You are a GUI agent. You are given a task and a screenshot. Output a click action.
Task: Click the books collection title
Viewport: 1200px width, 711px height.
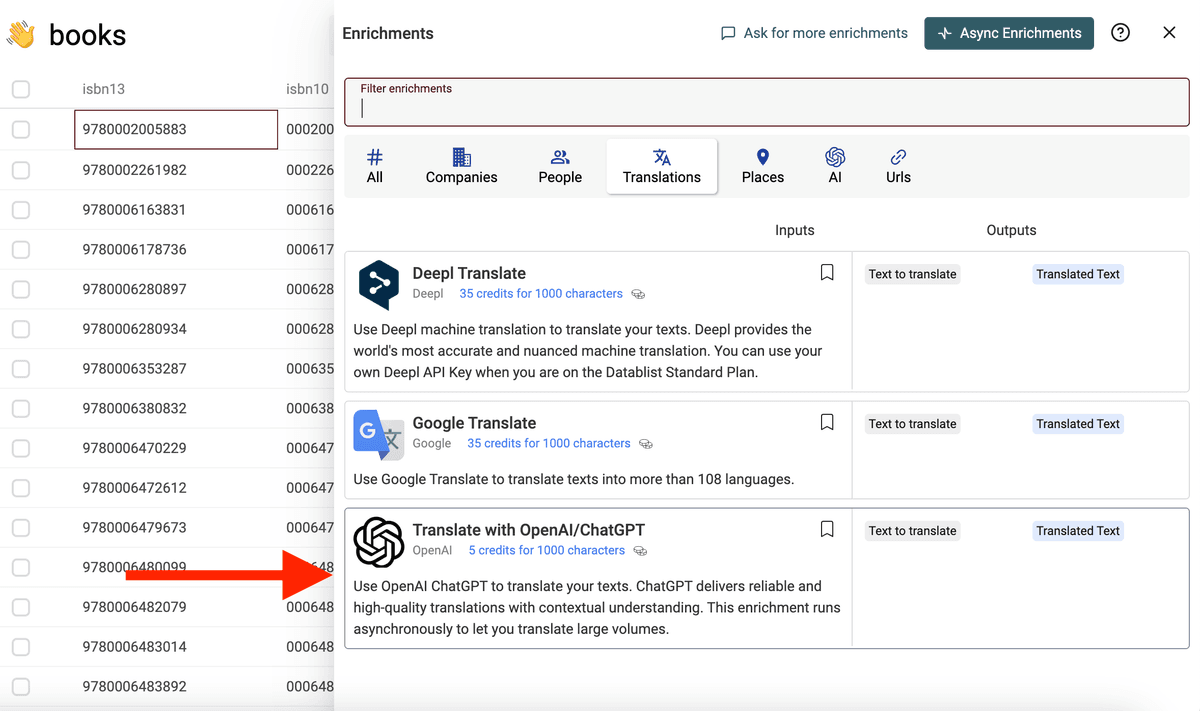[88, 35]
